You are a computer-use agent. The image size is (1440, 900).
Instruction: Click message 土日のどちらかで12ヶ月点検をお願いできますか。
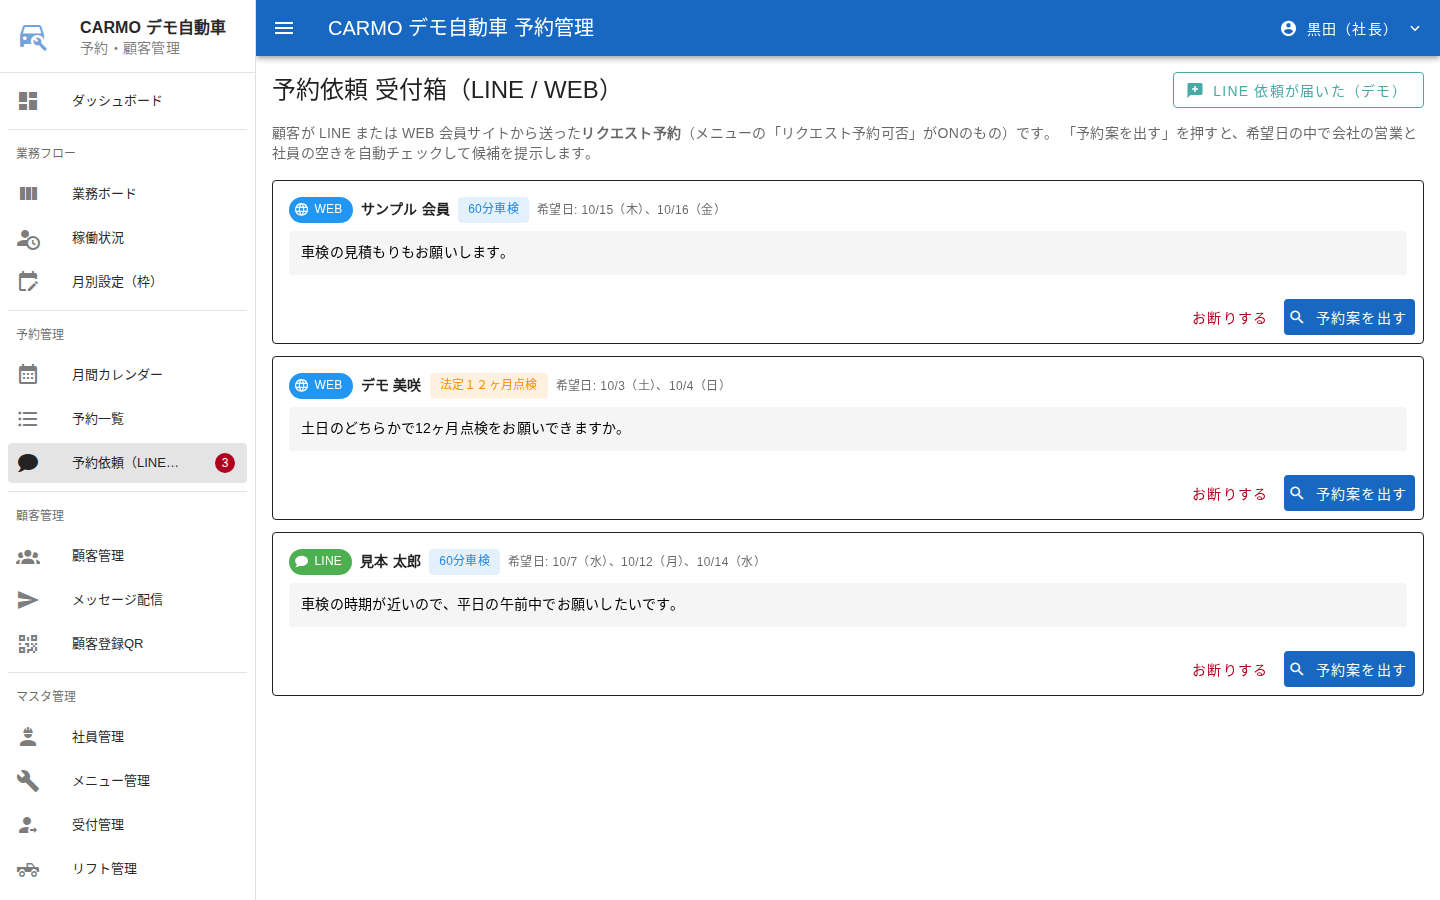click(465, 429)
